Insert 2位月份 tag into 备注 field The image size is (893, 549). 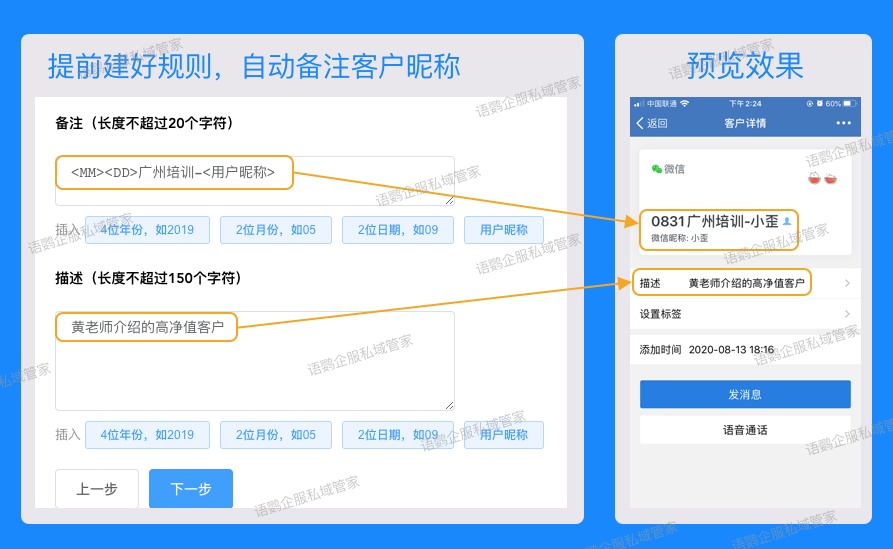coord(275,230)
